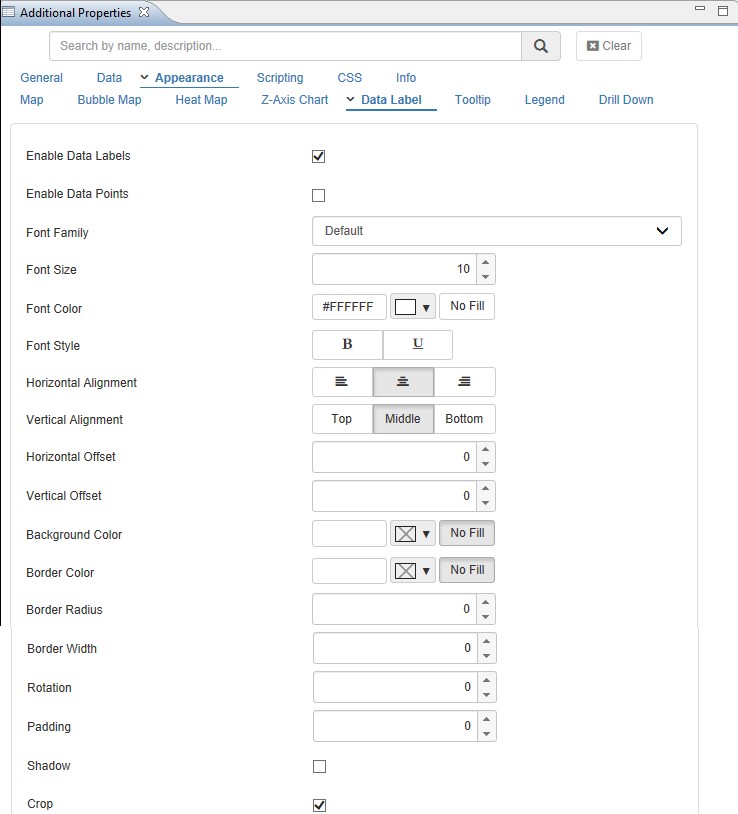Set horizontal alignment to center
The image size is (738, 814).
403,382
